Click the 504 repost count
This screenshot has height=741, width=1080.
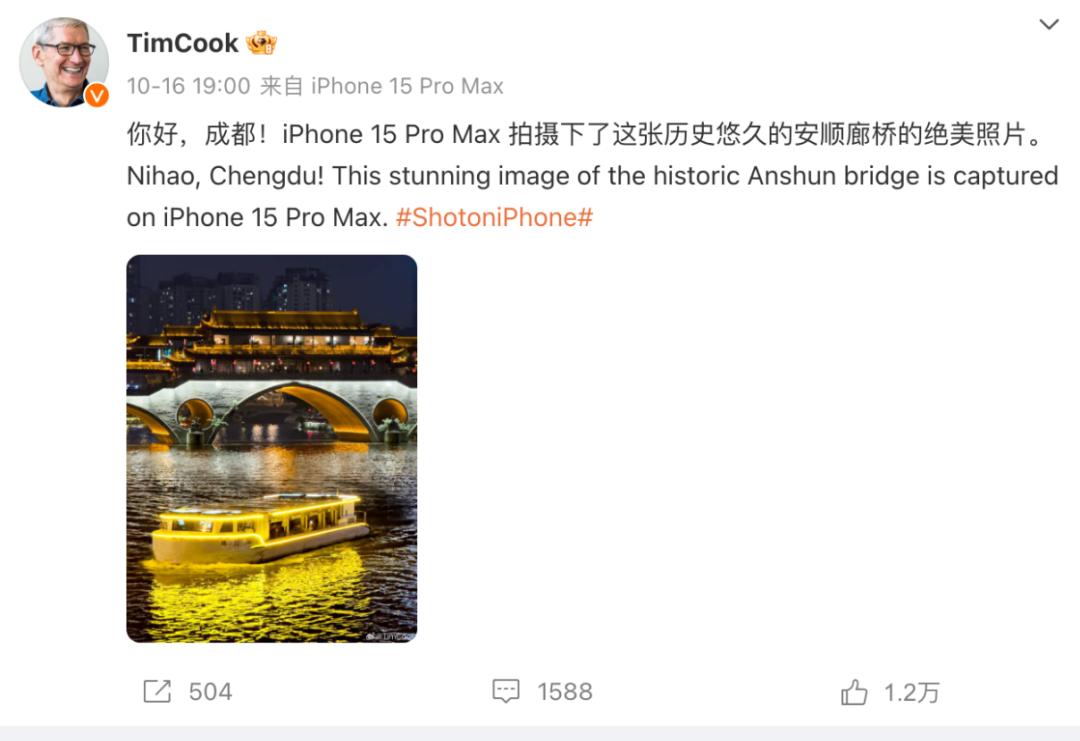[x=210, y=691]
